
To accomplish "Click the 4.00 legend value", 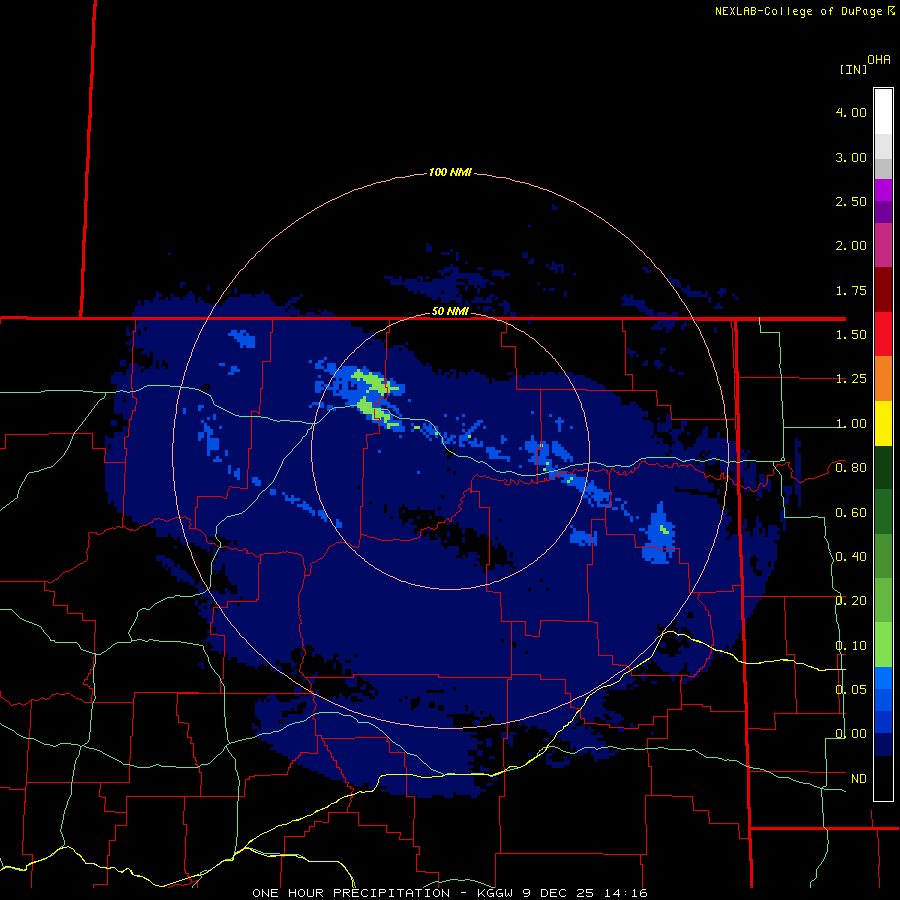I will 851,112.
